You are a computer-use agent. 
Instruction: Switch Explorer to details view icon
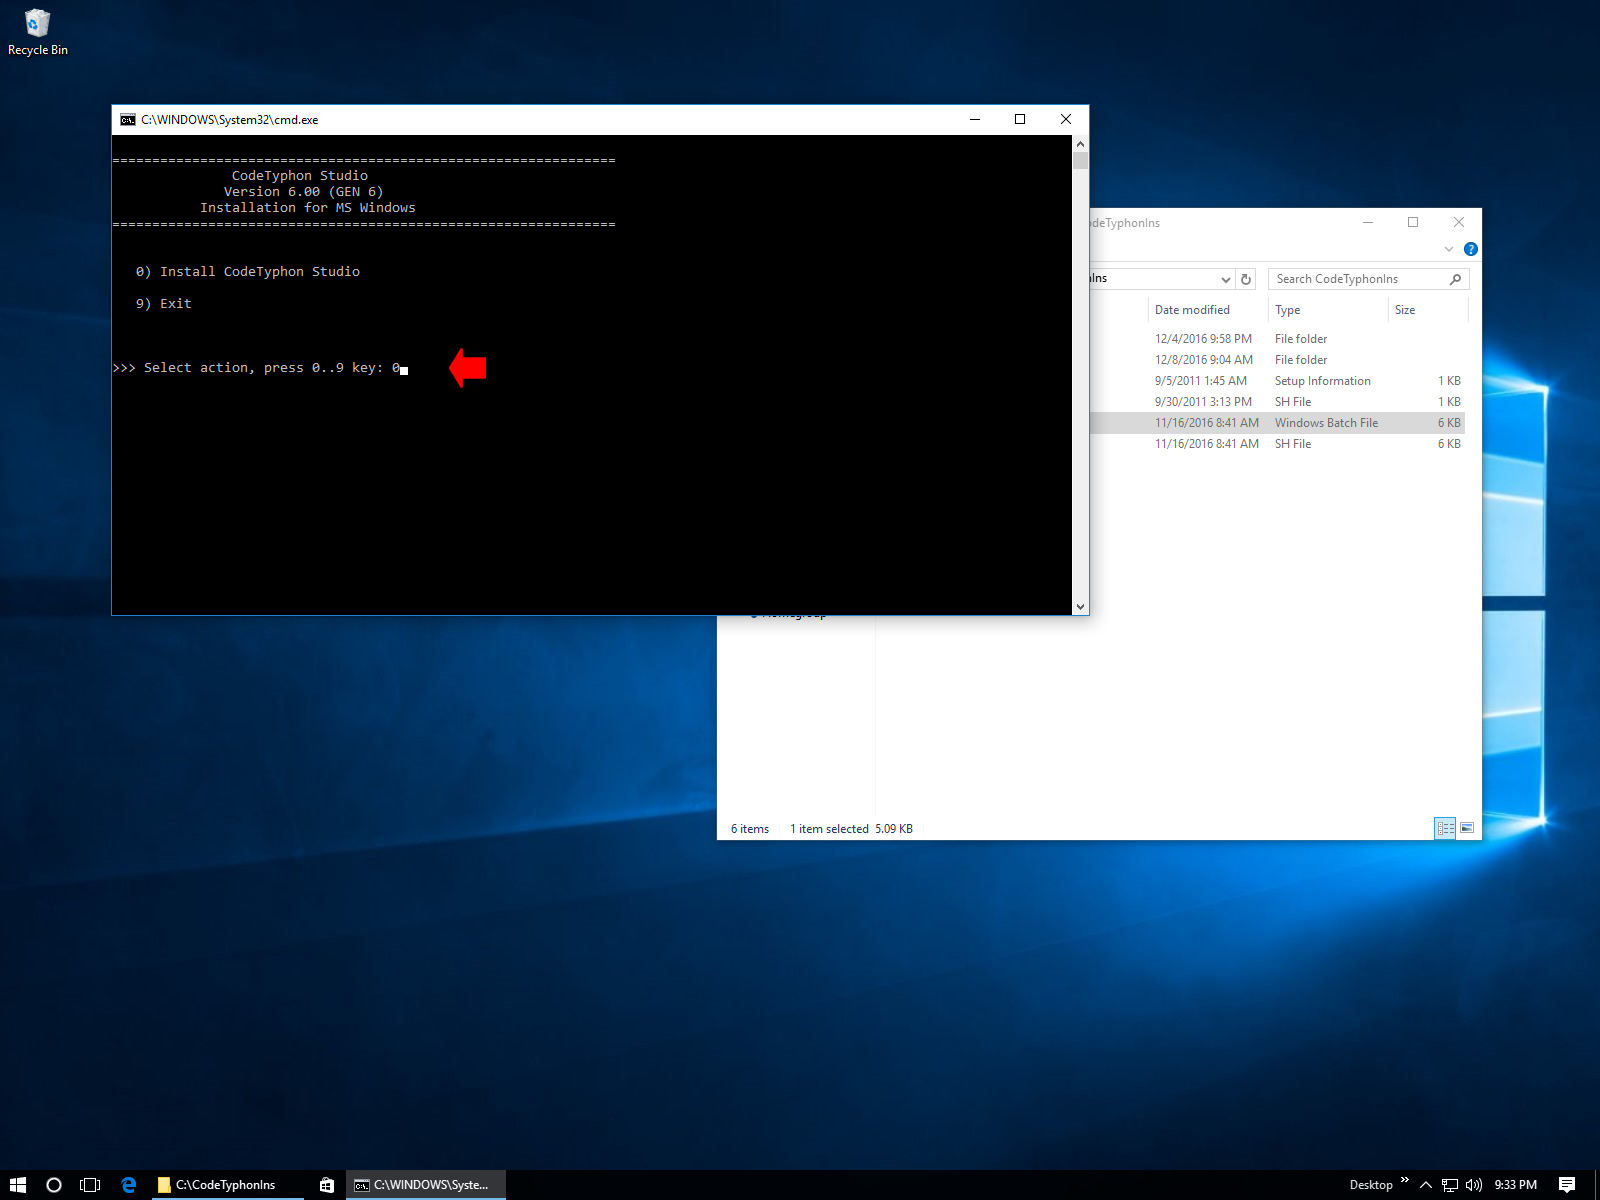(1445, 828)
